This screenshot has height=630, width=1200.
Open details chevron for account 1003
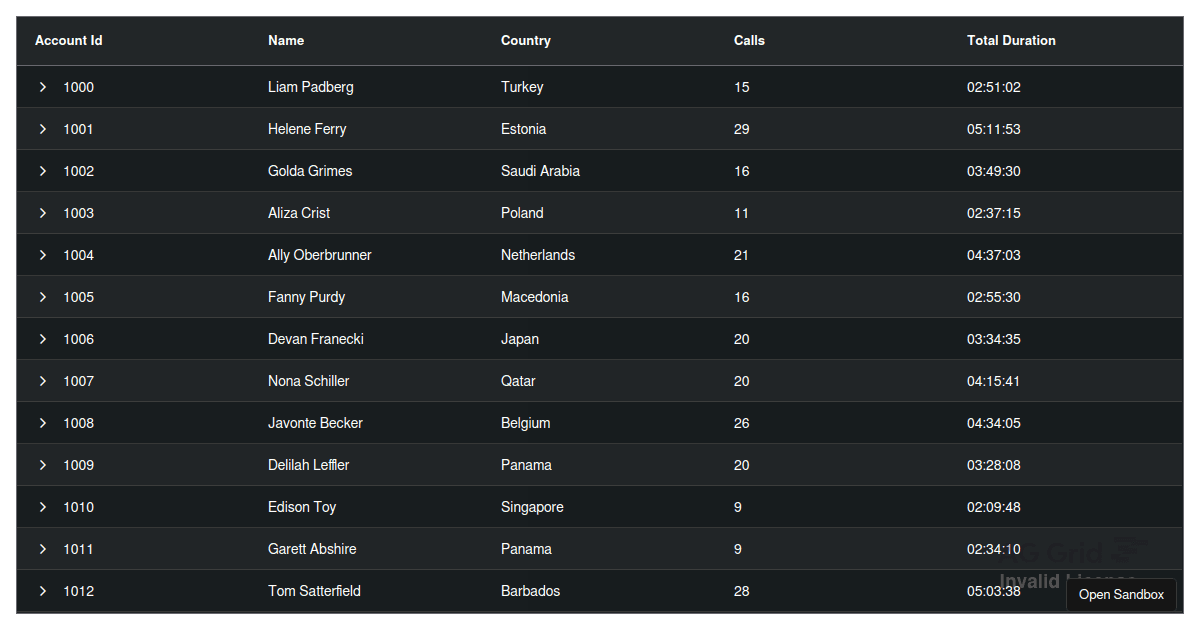coord(43,213)
